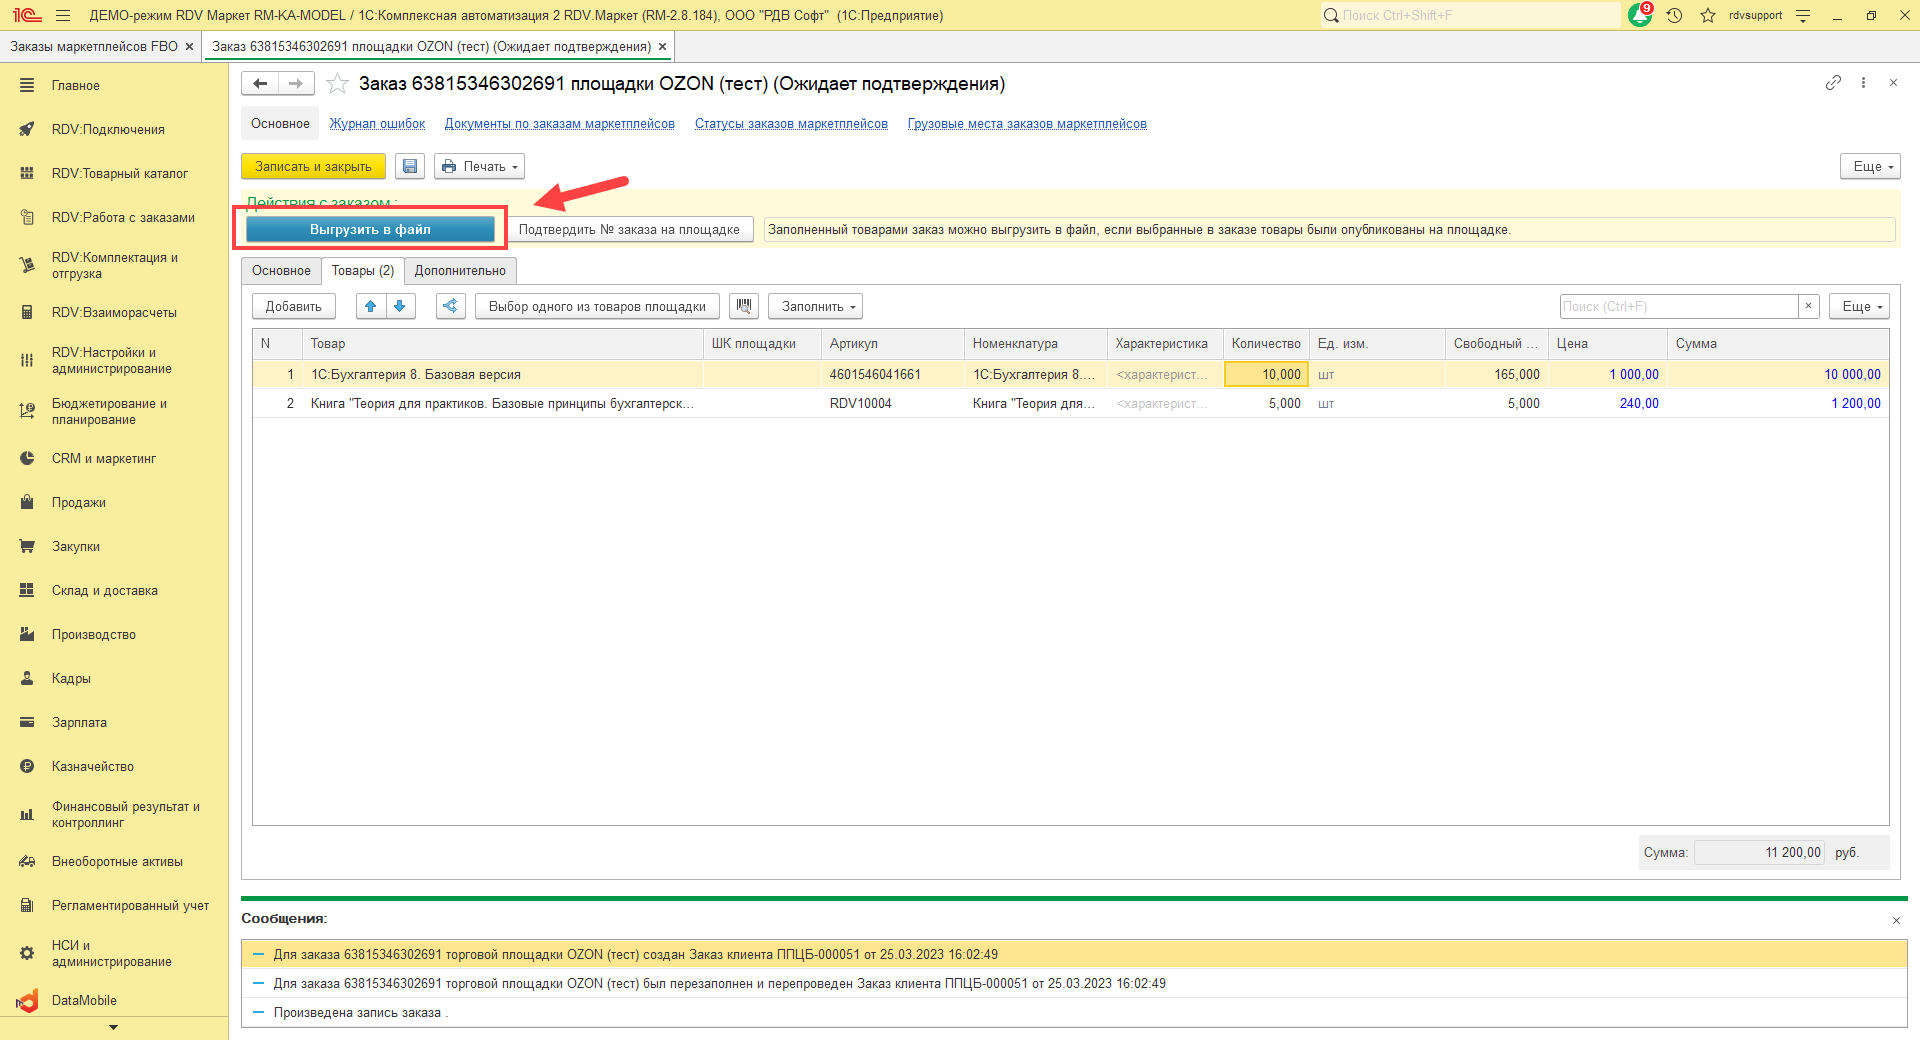
Task: Open RDV:Товарный каталог in sidebar
Action: [x=120, y=174]
